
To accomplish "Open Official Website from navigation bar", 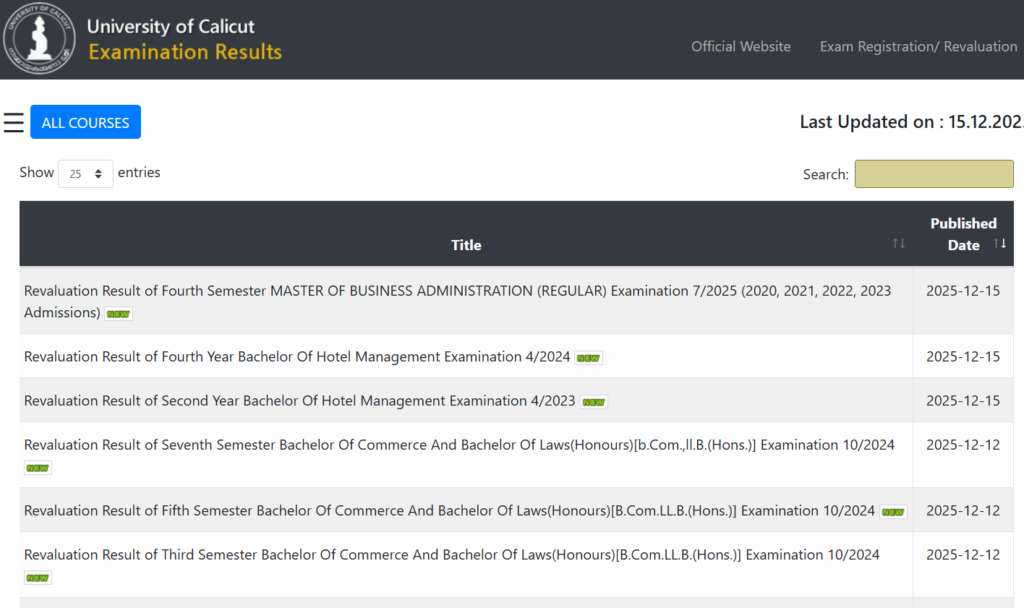I will coord(740,46).
